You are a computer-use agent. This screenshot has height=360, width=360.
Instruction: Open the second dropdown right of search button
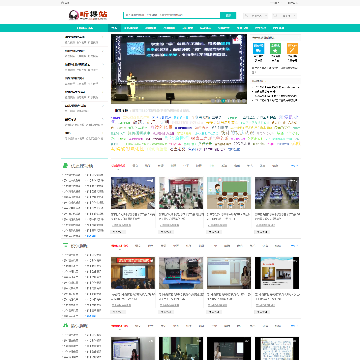284,16
